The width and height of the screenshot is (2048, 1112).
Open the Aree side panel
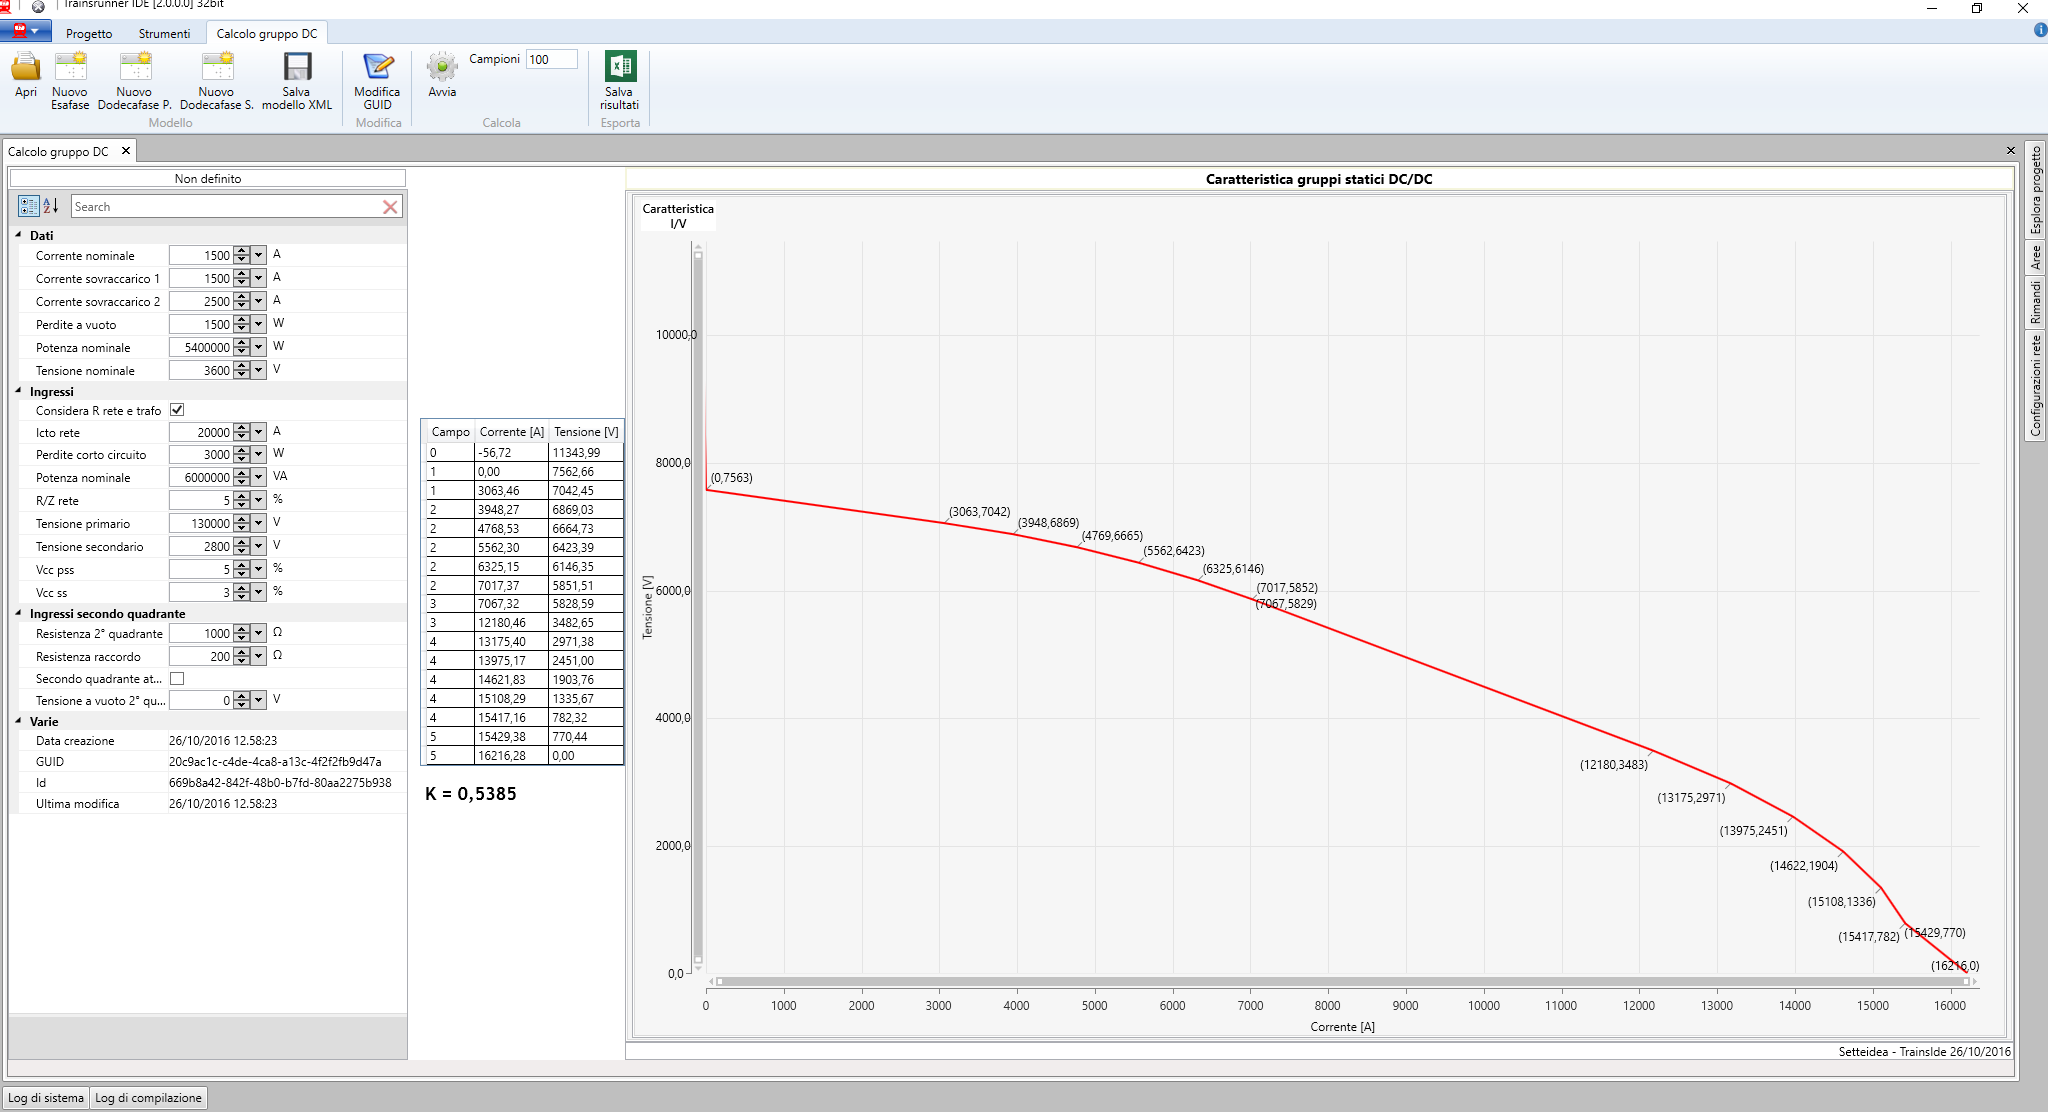click(2035, 258)
